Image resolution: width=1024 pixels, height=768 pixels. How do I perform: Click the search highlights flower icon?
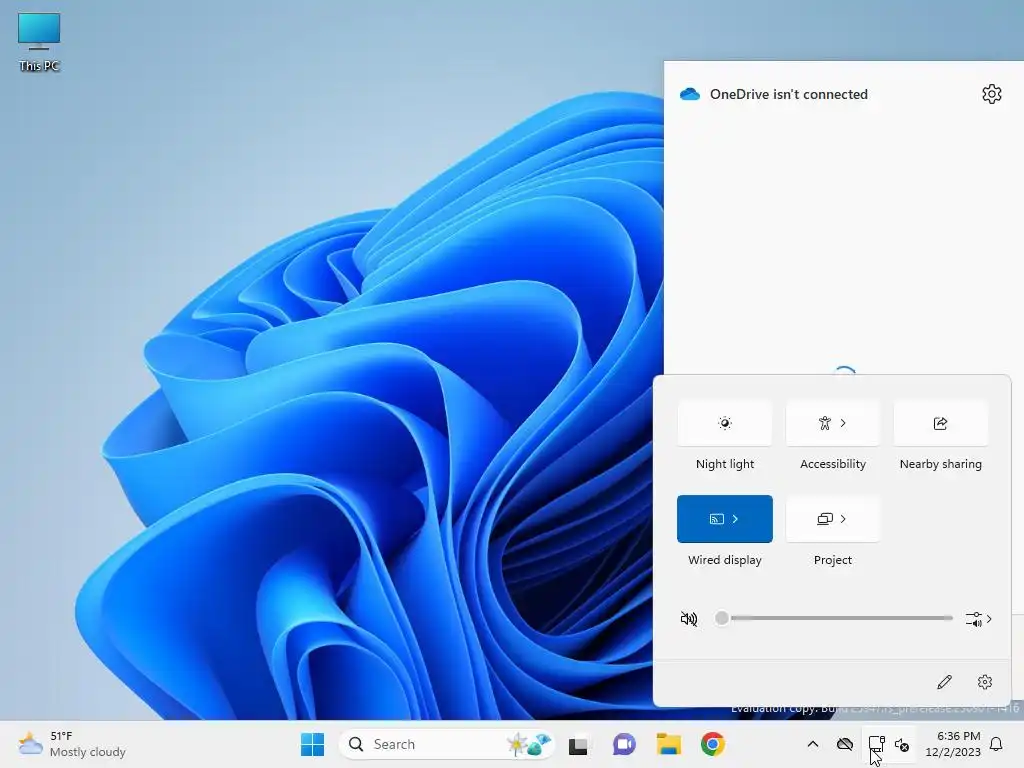pos(528,744)
